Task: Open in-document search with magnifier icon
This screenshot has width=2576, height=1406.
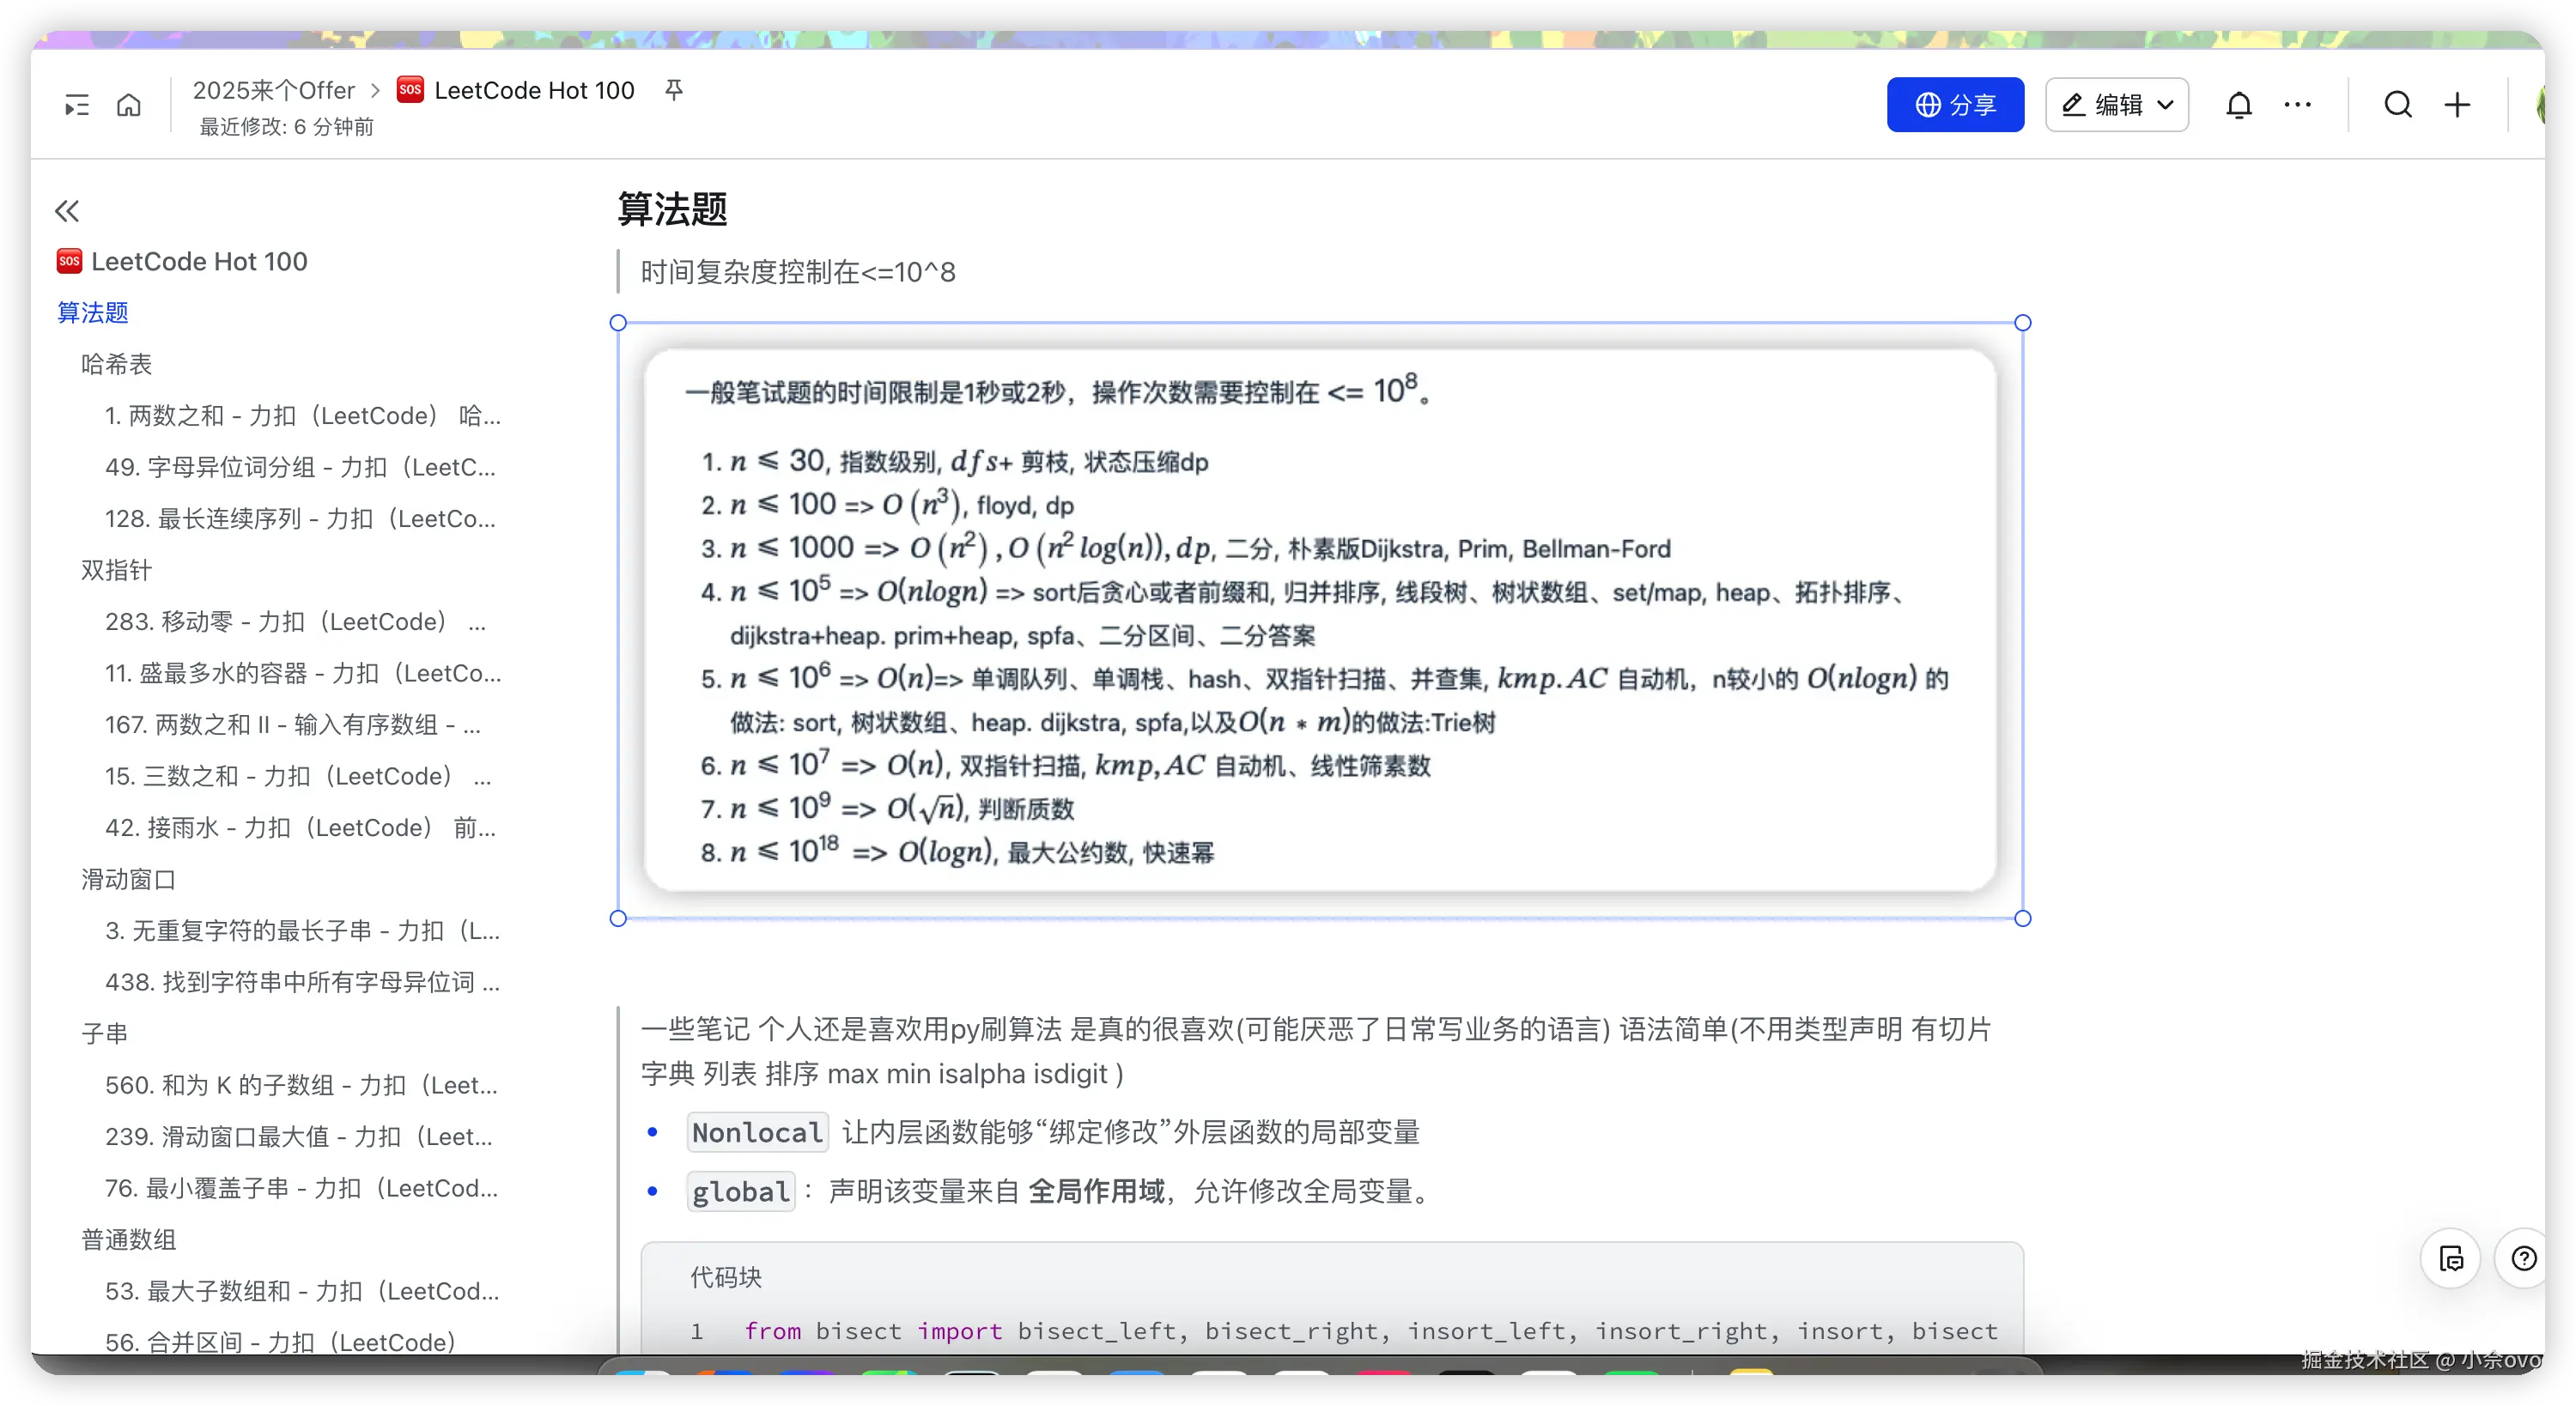Action: point(2398,104)
